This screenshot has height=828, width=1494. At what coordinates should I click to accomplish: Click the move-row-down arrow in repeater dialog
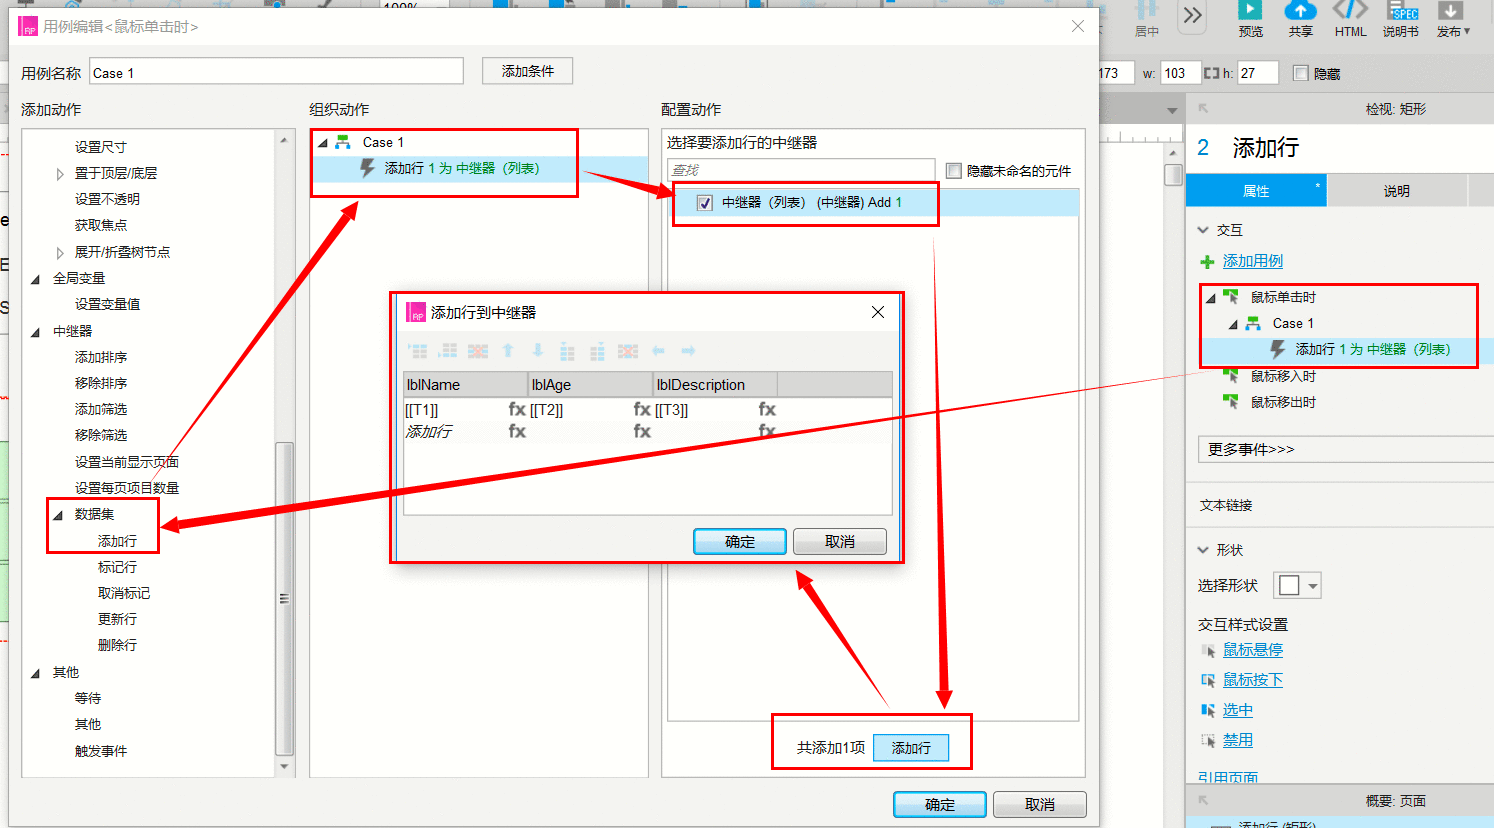tap(538, 351)
